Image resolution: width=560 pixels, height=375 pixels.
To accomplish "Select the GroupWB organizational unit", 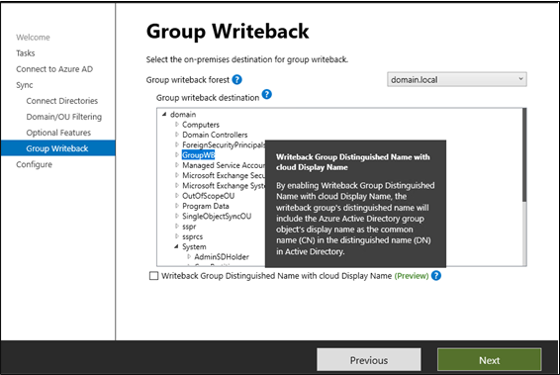I will click(x=198, y=155).
